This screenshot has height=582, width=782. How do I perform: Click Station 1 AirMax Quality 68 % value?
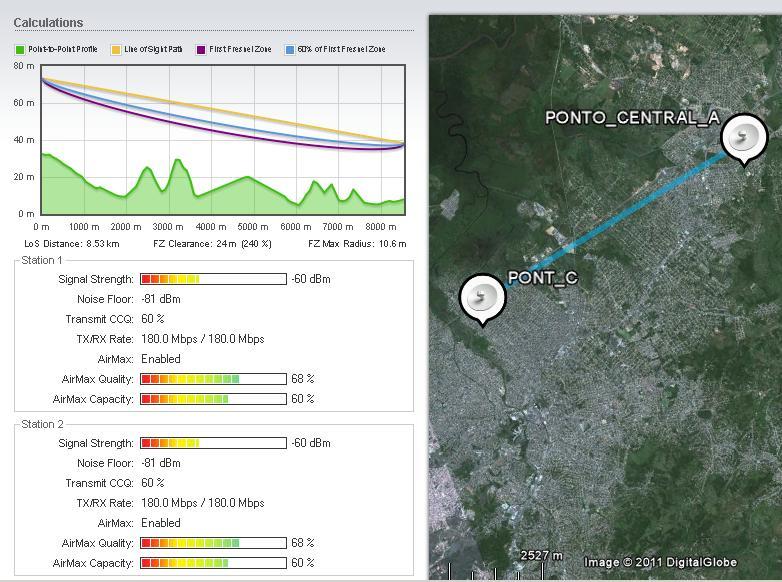point(303,379)
